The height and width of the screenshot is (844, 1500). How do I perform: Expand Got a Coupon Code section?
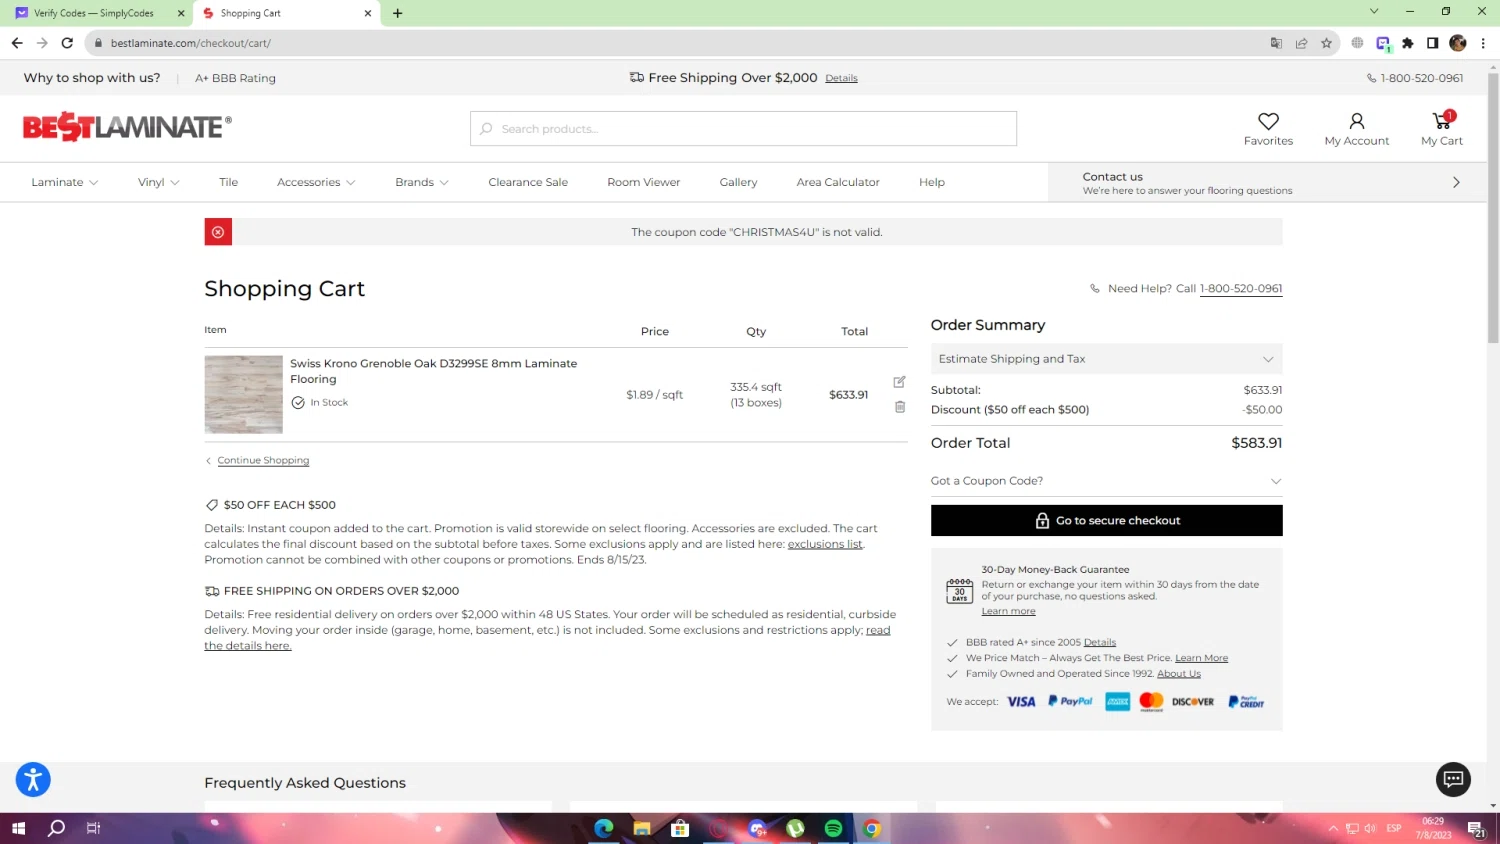pos(1106,481)
